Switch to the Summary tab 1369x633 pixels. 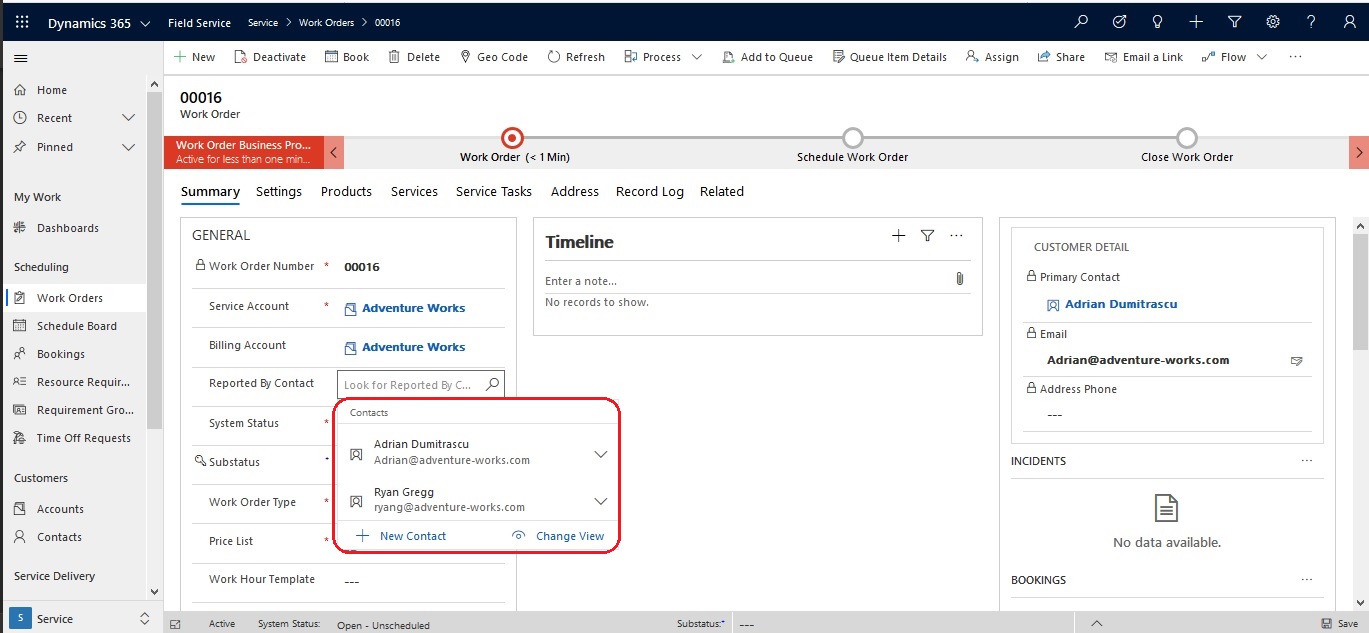pyautogui.click(x=210, y=192)
